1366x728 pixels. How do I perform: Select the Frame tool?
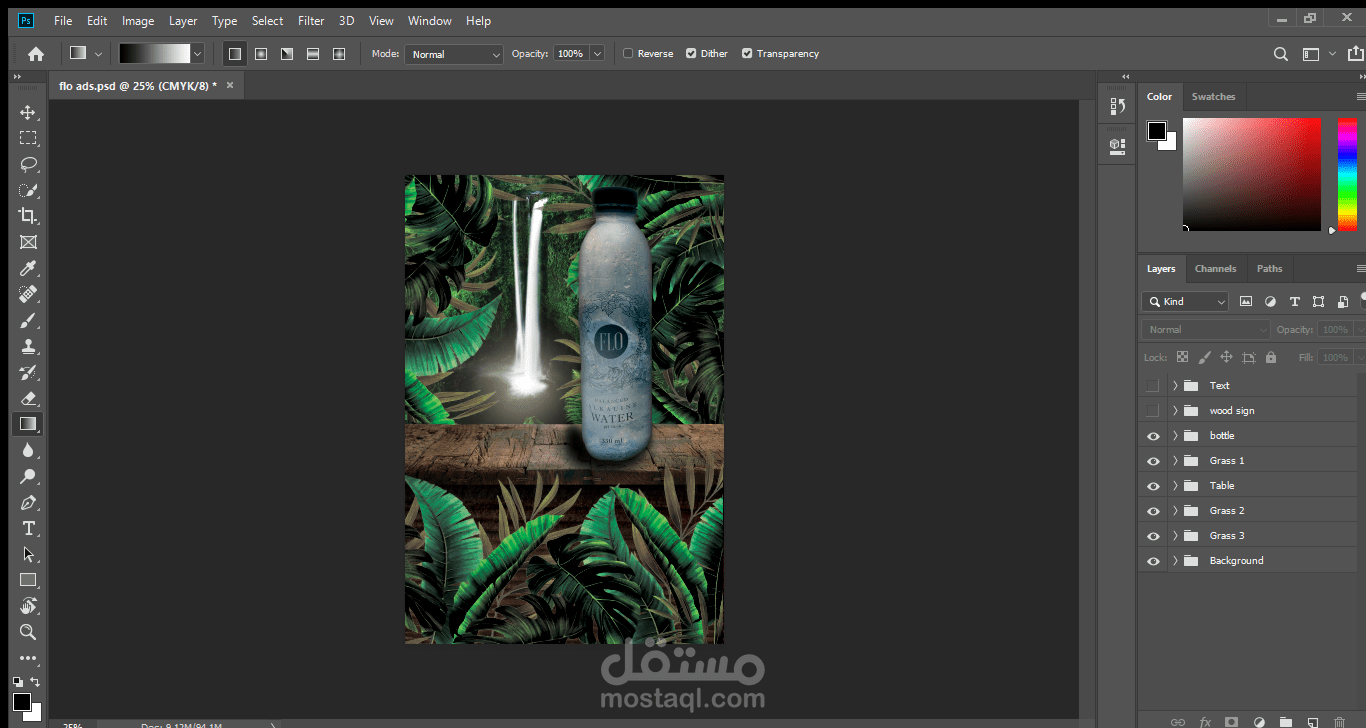click(28, 242)
